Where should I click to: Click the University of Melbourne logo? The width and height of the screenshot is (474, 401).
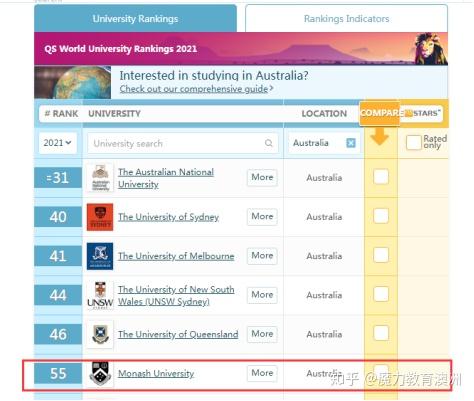click(x=100, y=256)
